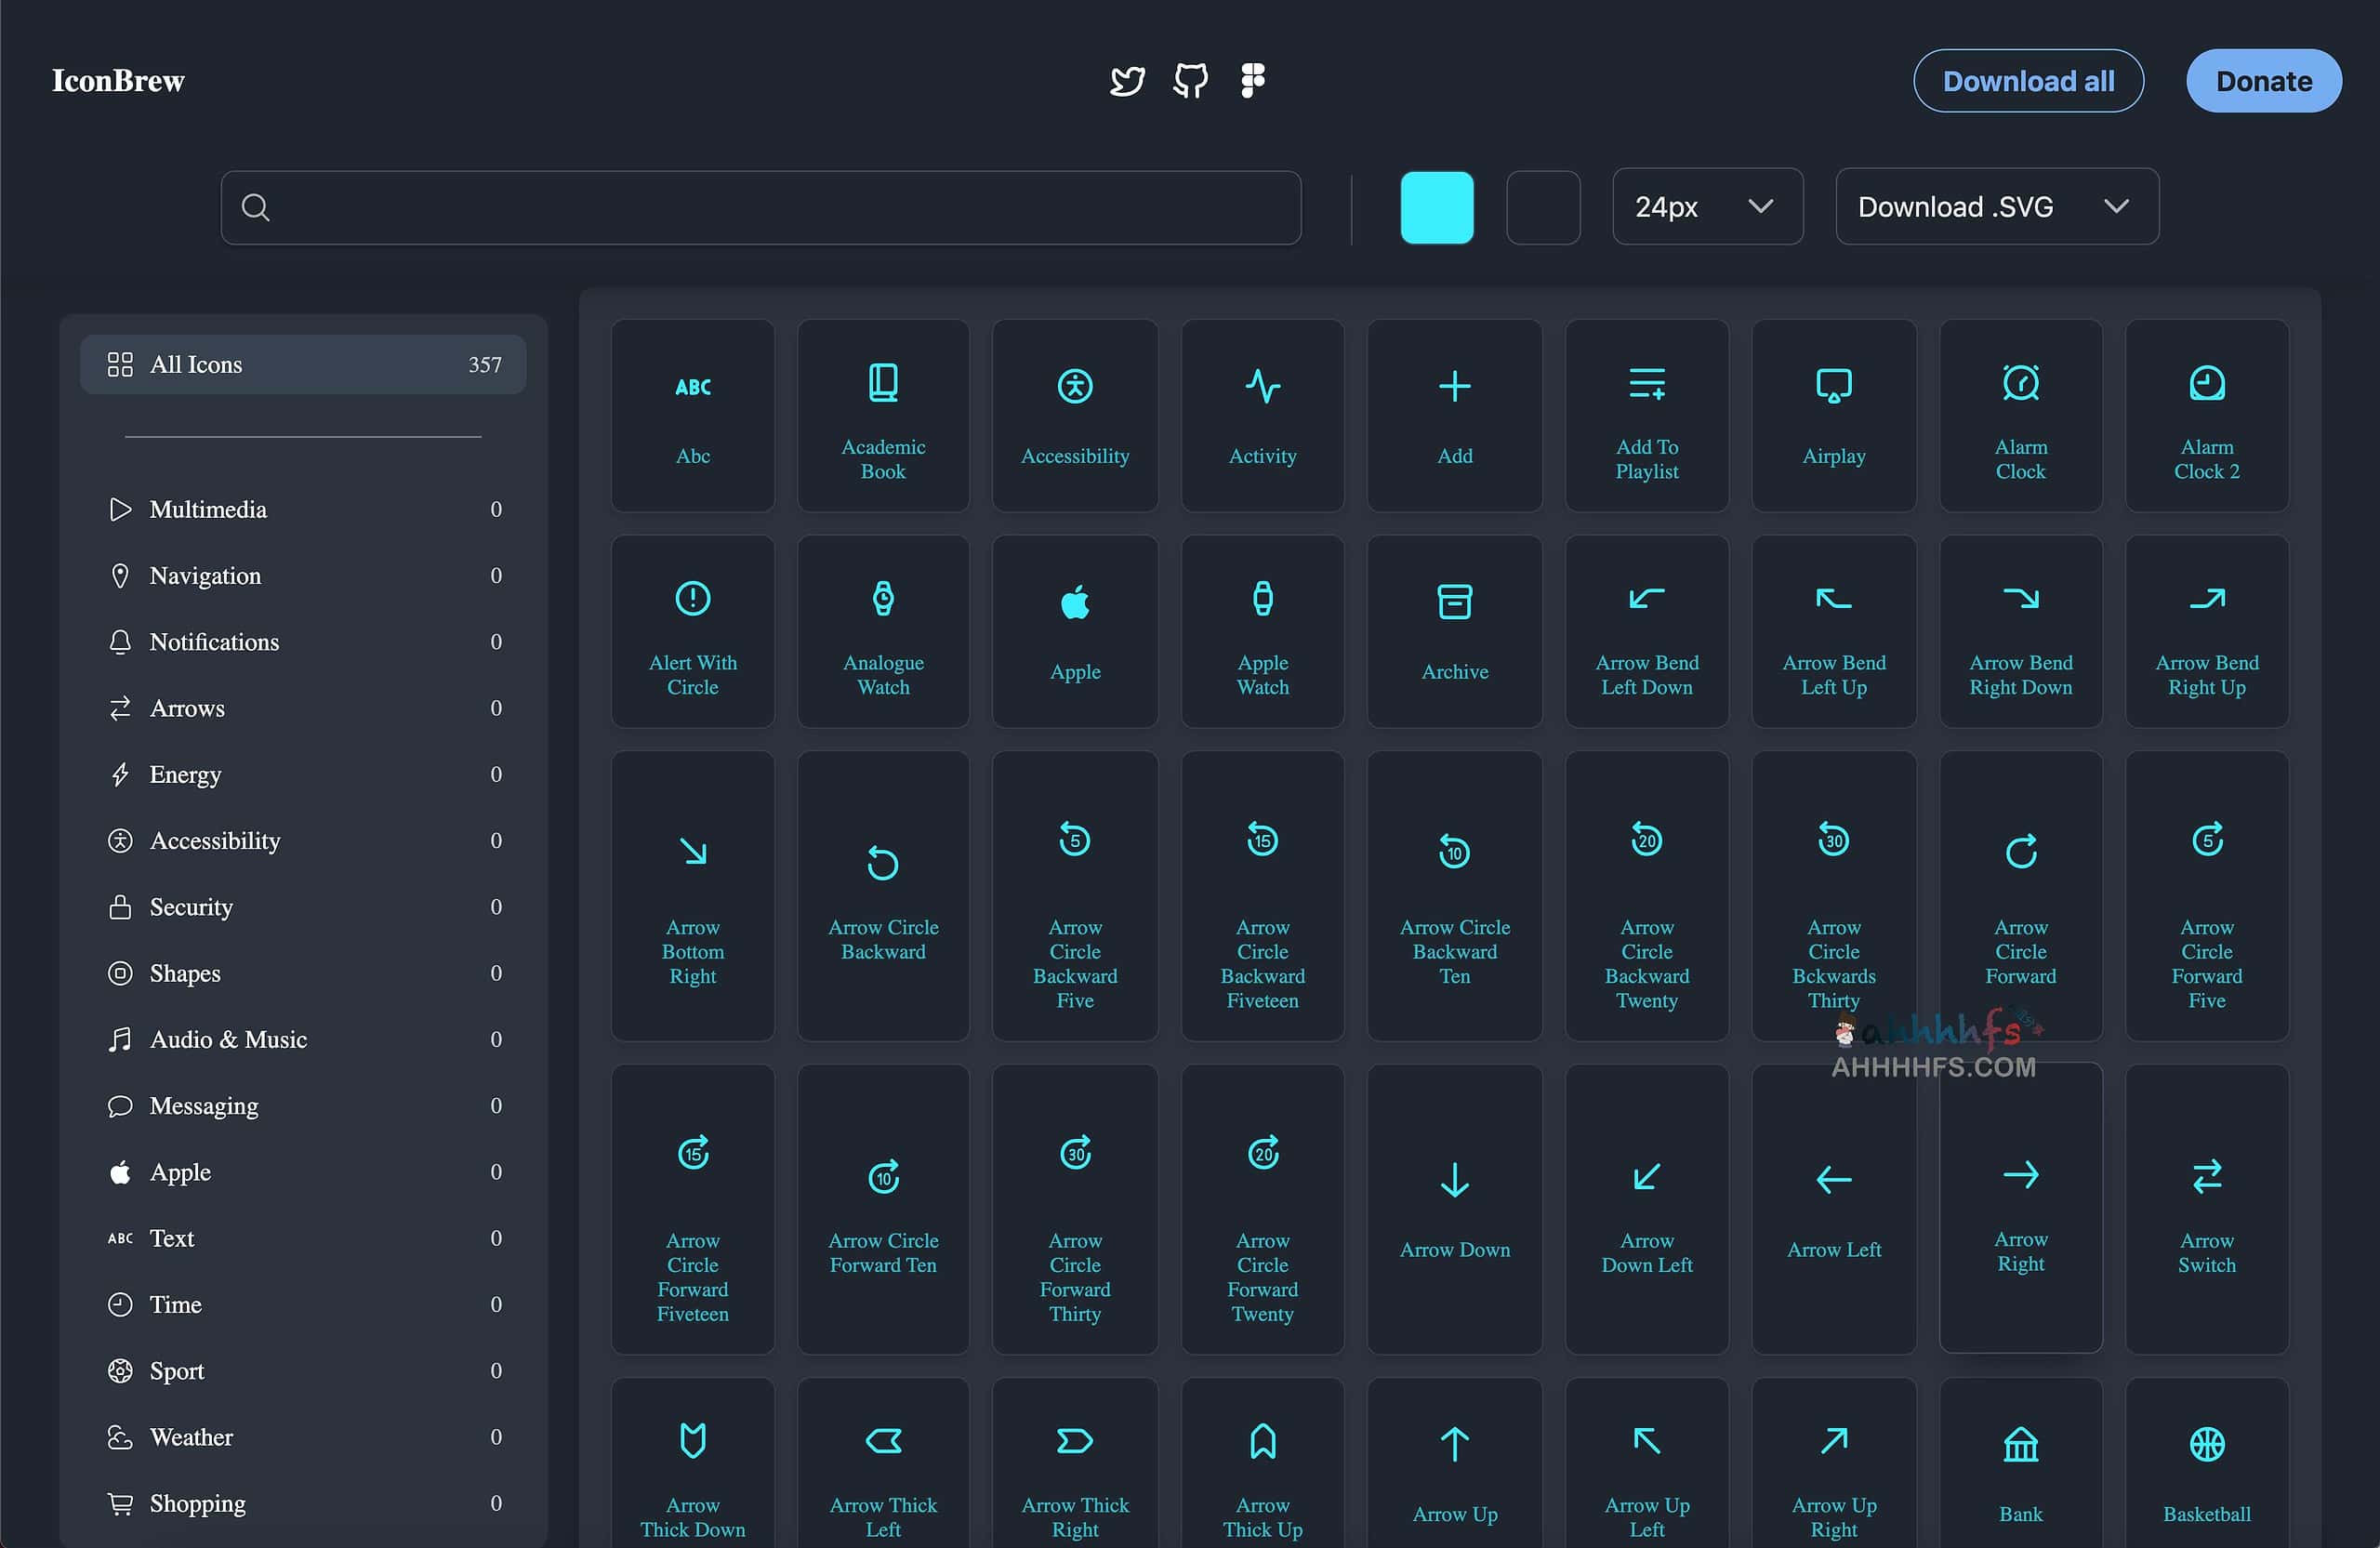Click the Basketball icon tile
Screen dimensions: 2380x1548
point(2206,1460)
